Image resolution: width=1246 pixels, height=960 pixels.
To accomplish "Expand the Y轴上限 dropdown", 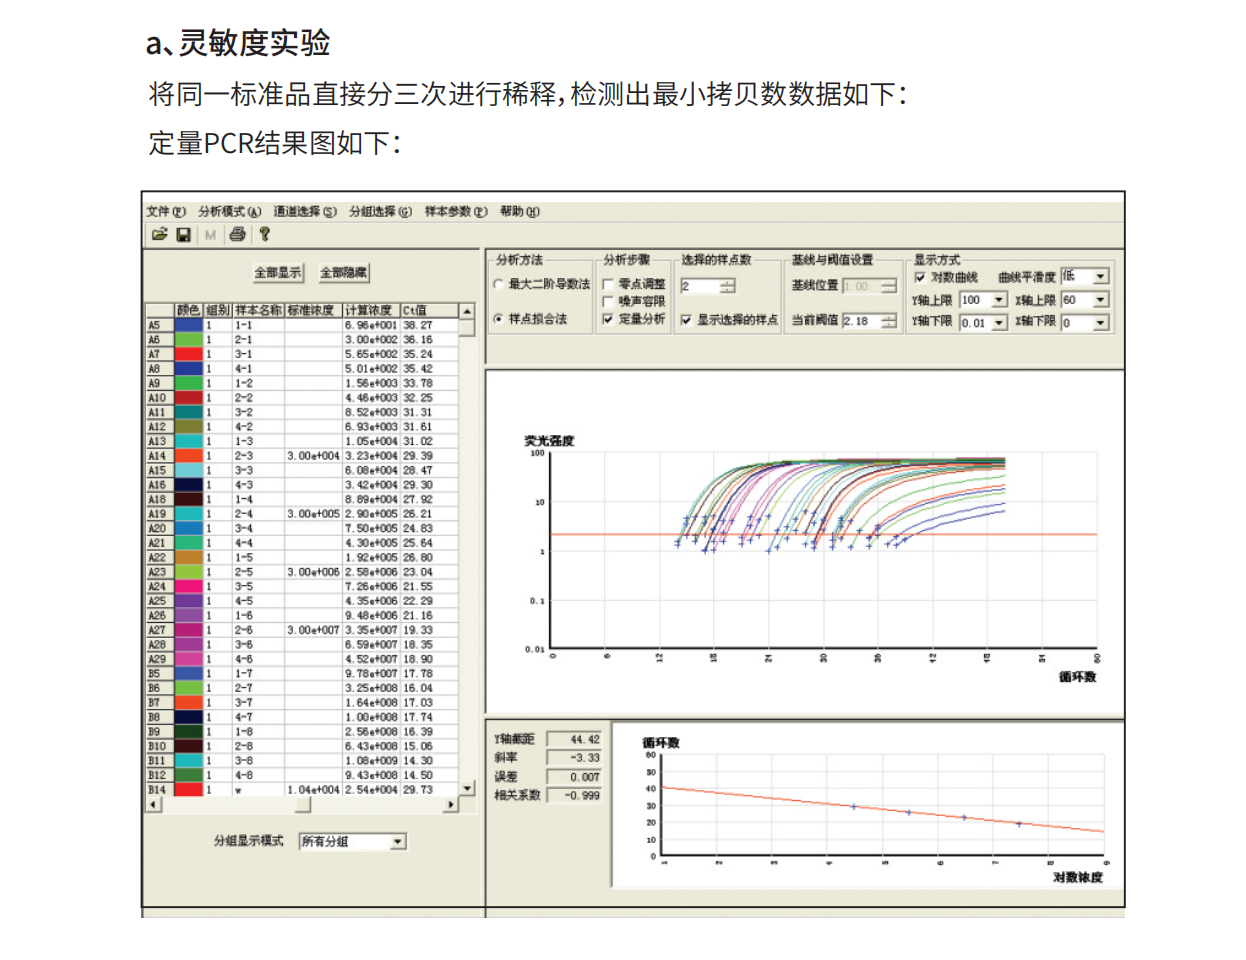I will tap(998, 300).
